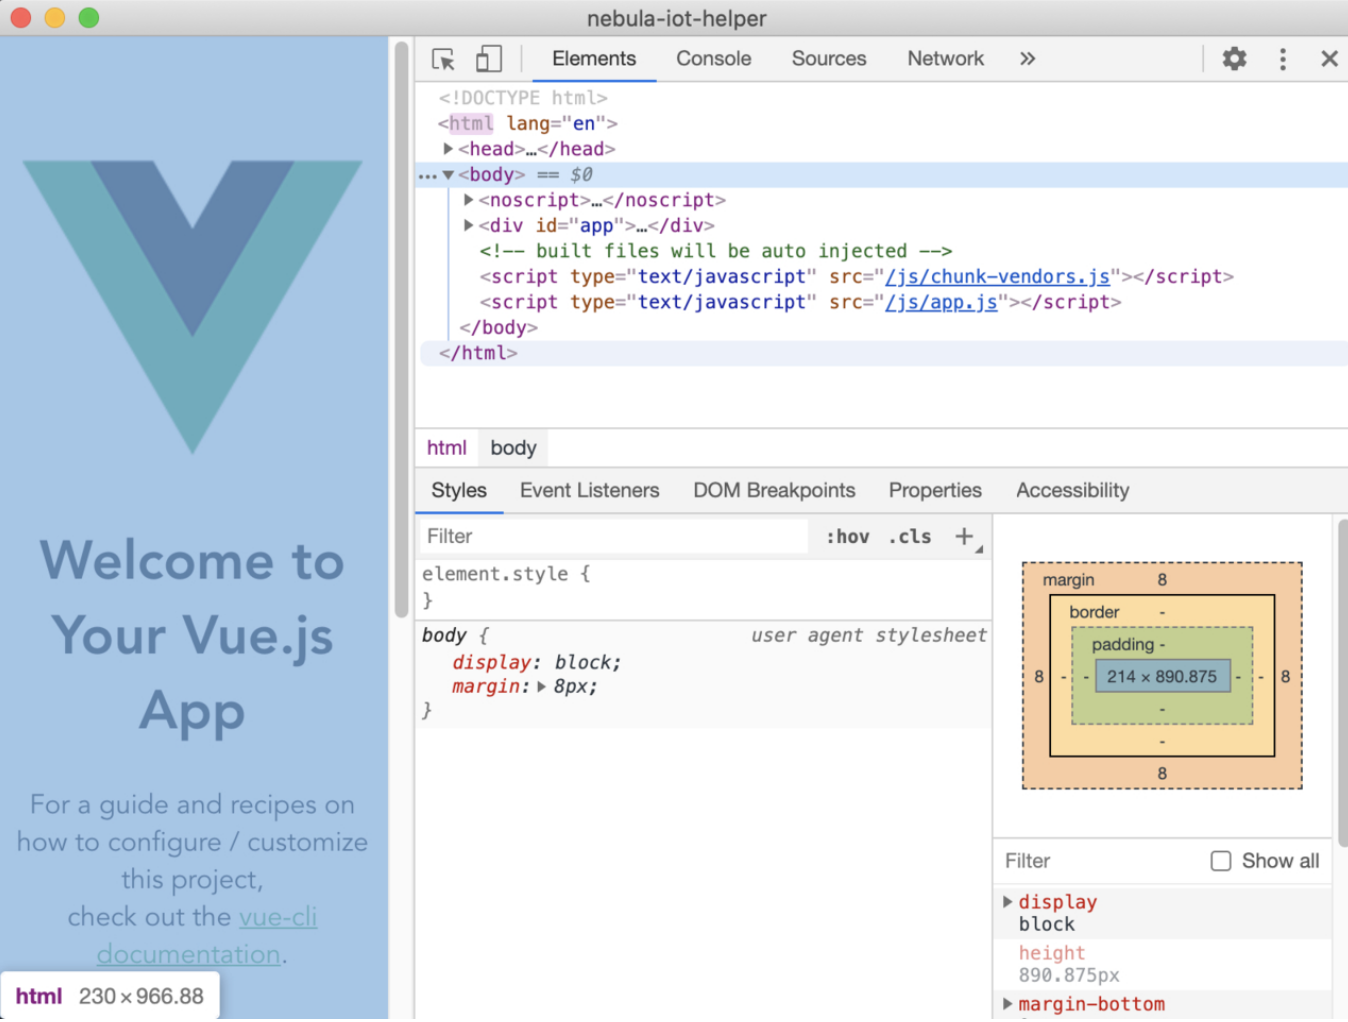Add new style rule plus icon

coord(964,537)
